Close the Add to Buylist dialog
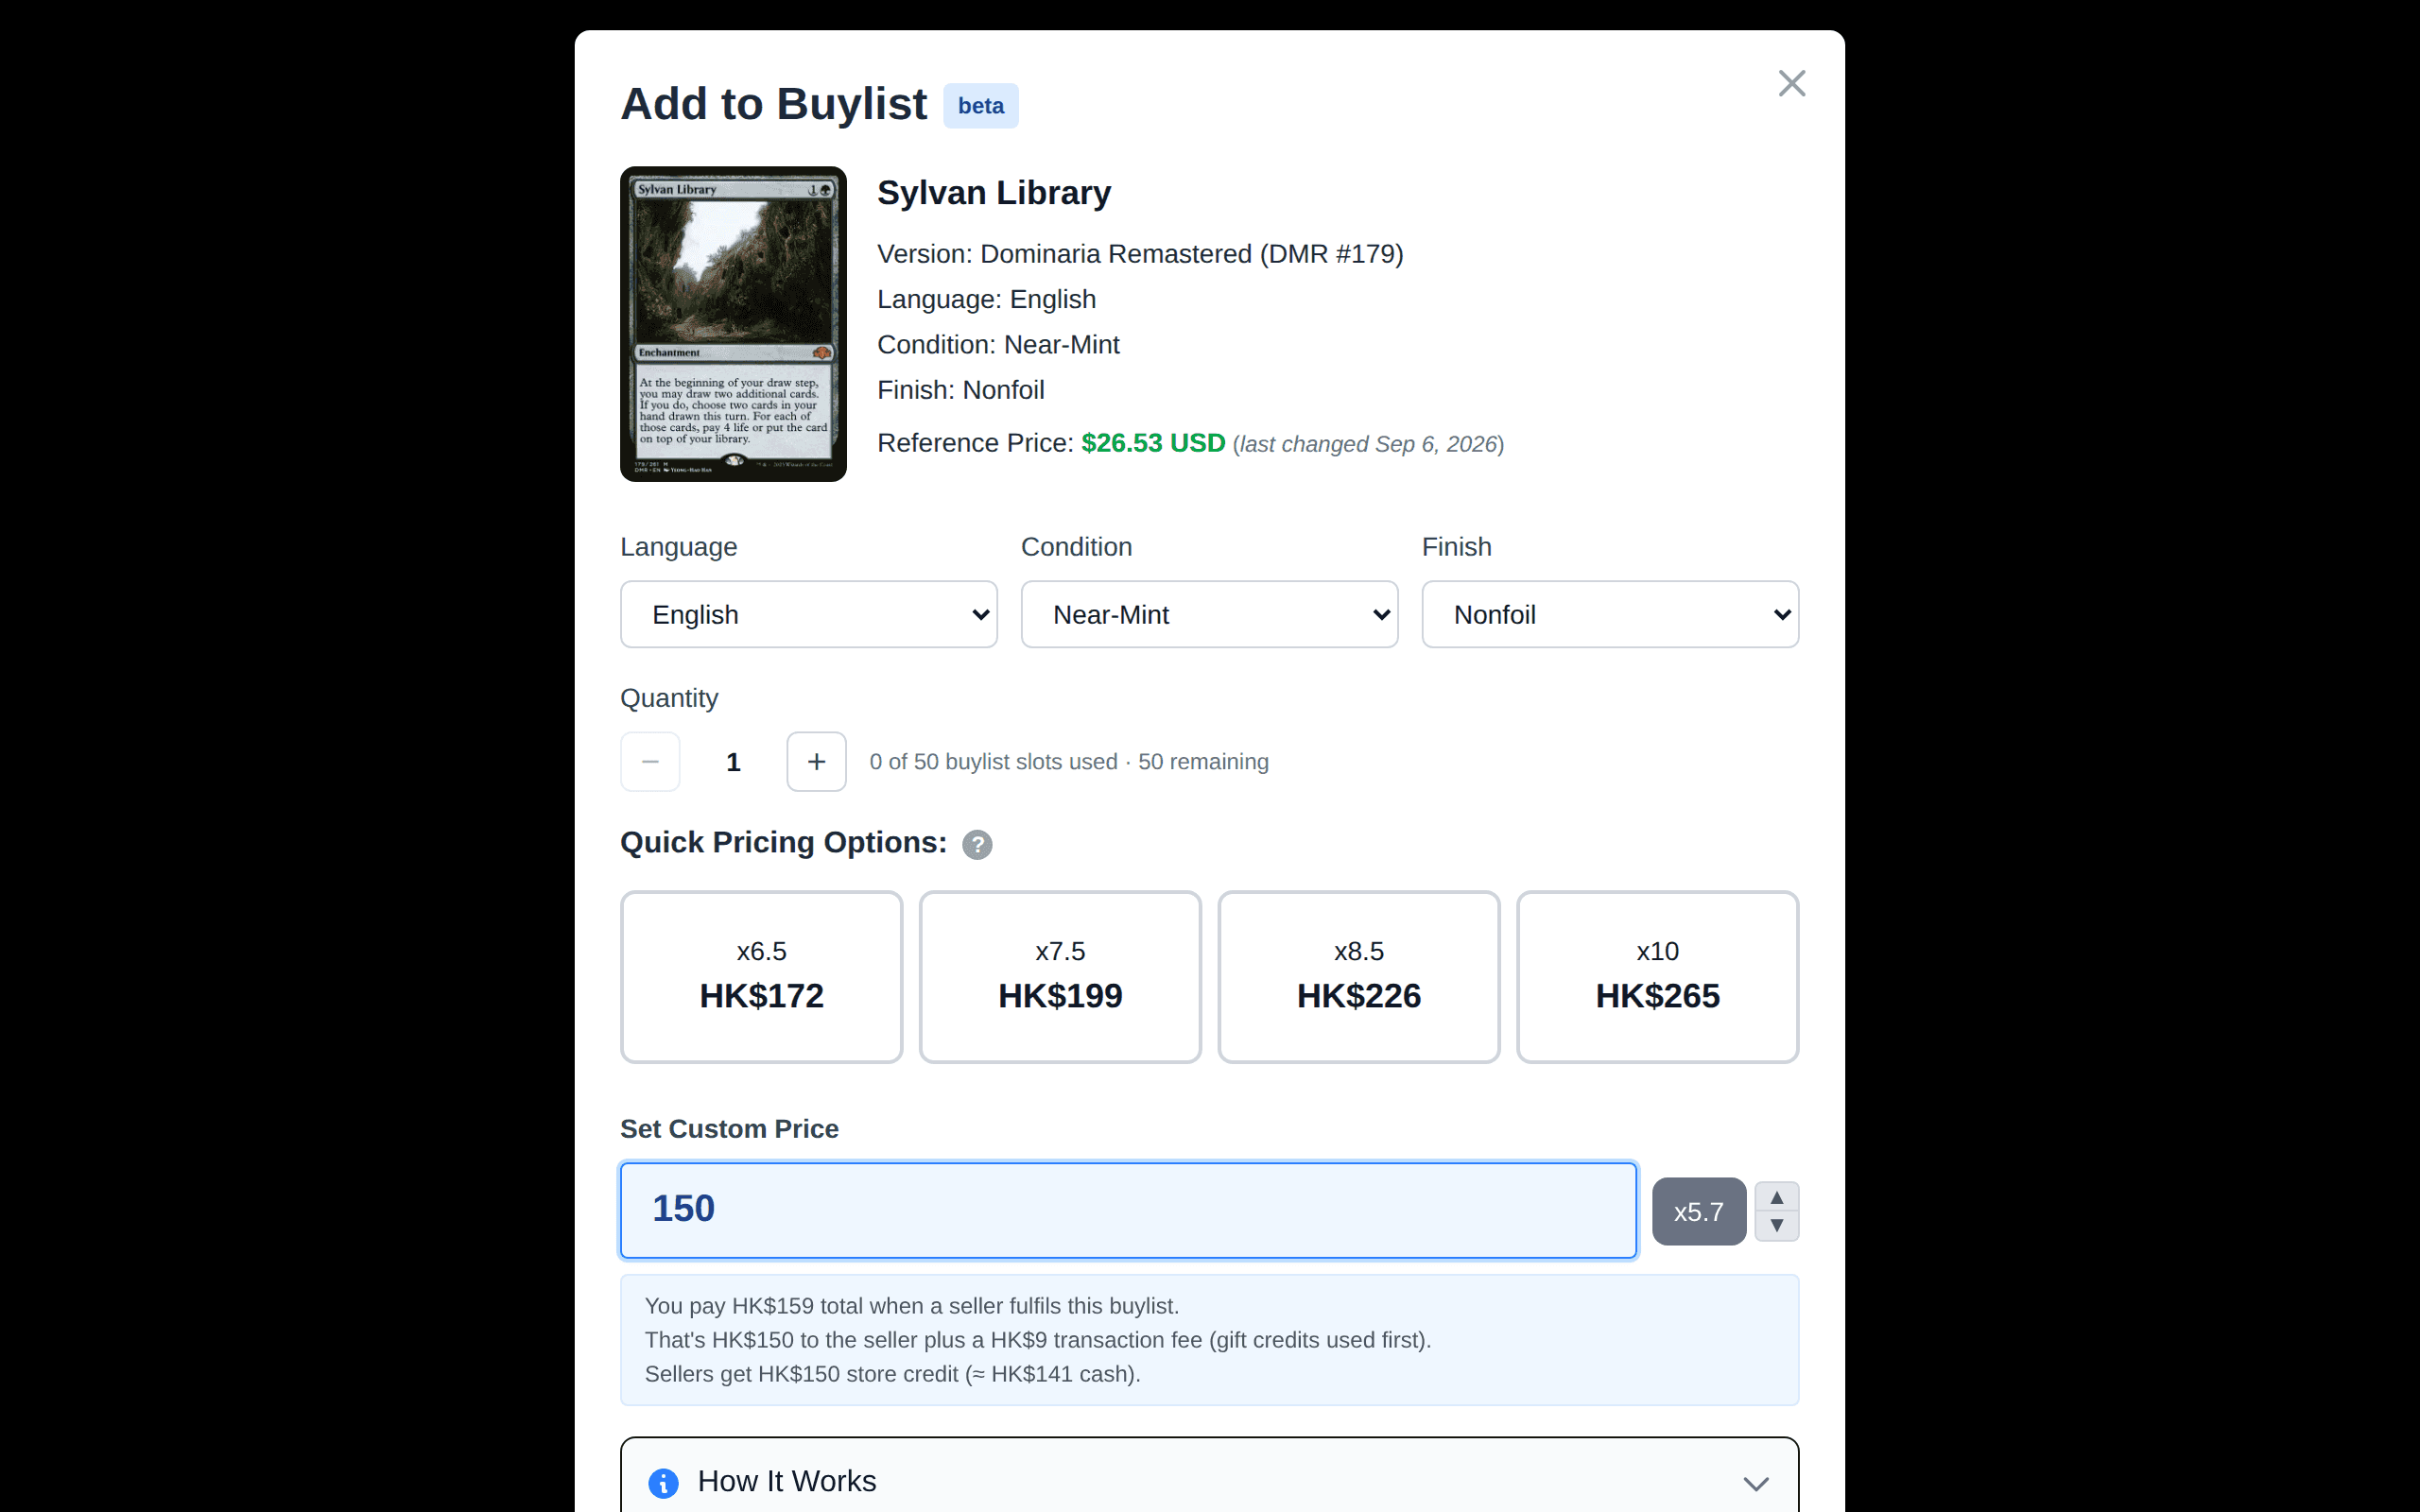The image size is (2420, 1512). (1791, 83)
